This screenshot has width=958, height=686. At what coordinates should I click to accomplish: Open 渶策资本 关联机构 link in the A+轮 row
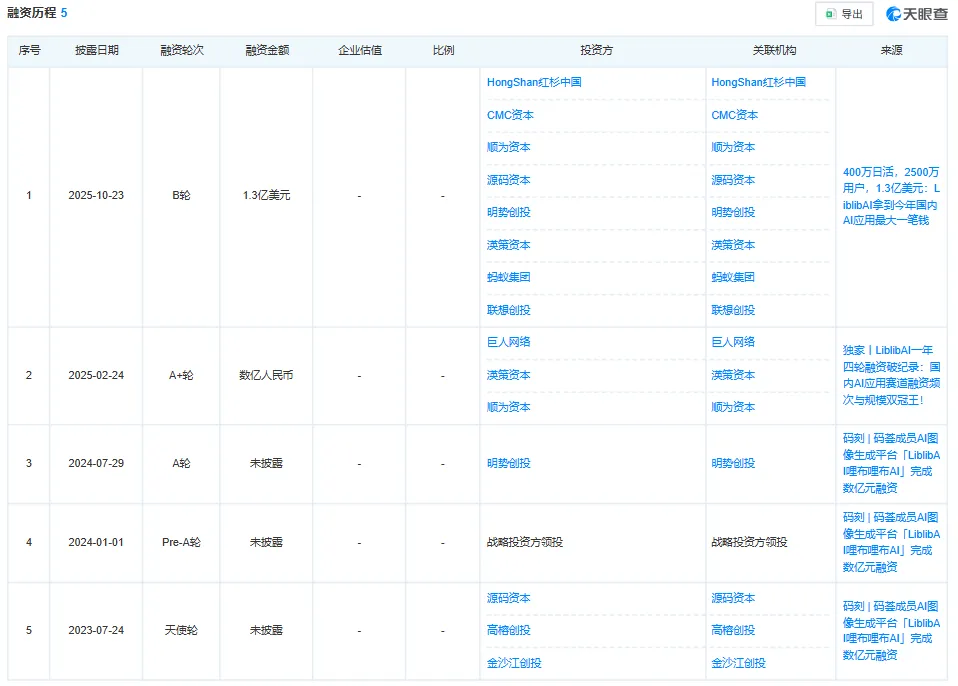733,375
